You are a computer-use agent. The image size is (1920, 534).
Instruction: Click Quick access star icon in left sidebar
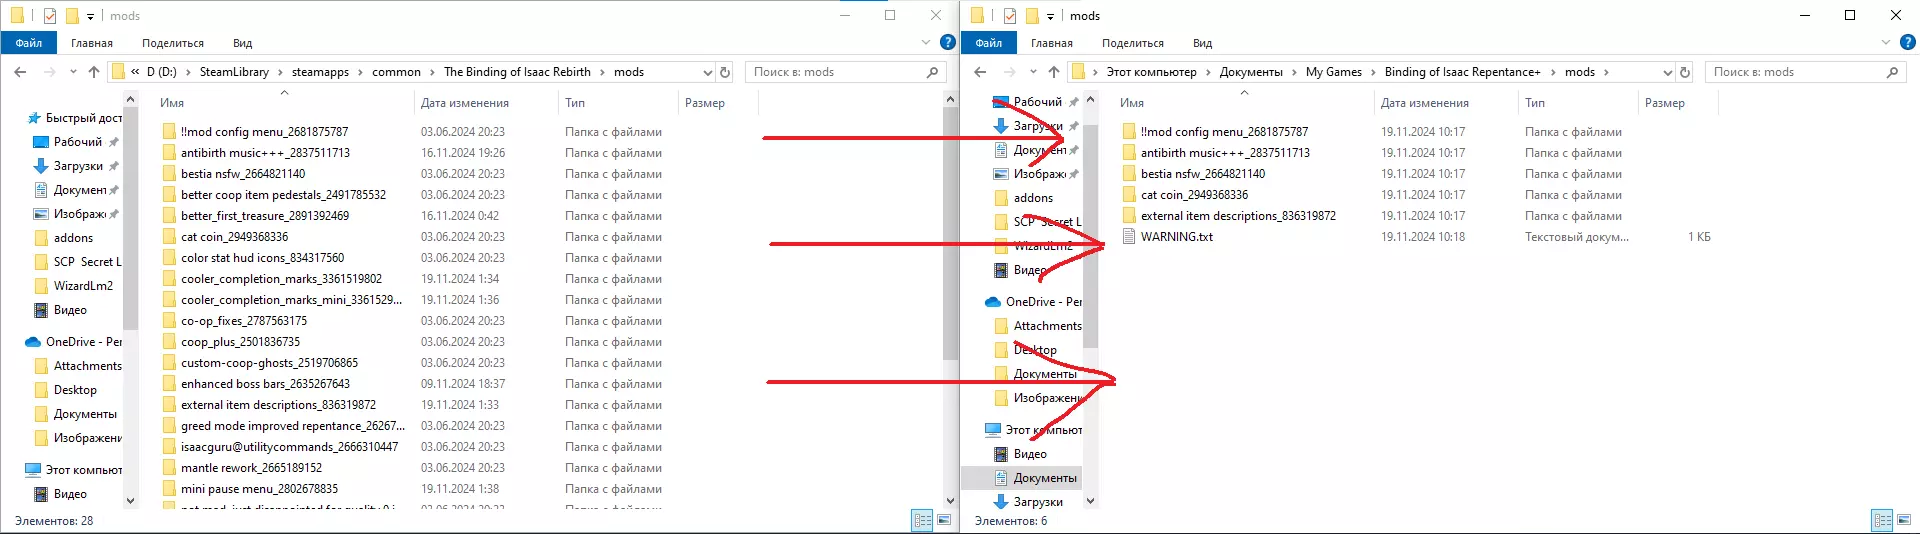coord(33,118)
